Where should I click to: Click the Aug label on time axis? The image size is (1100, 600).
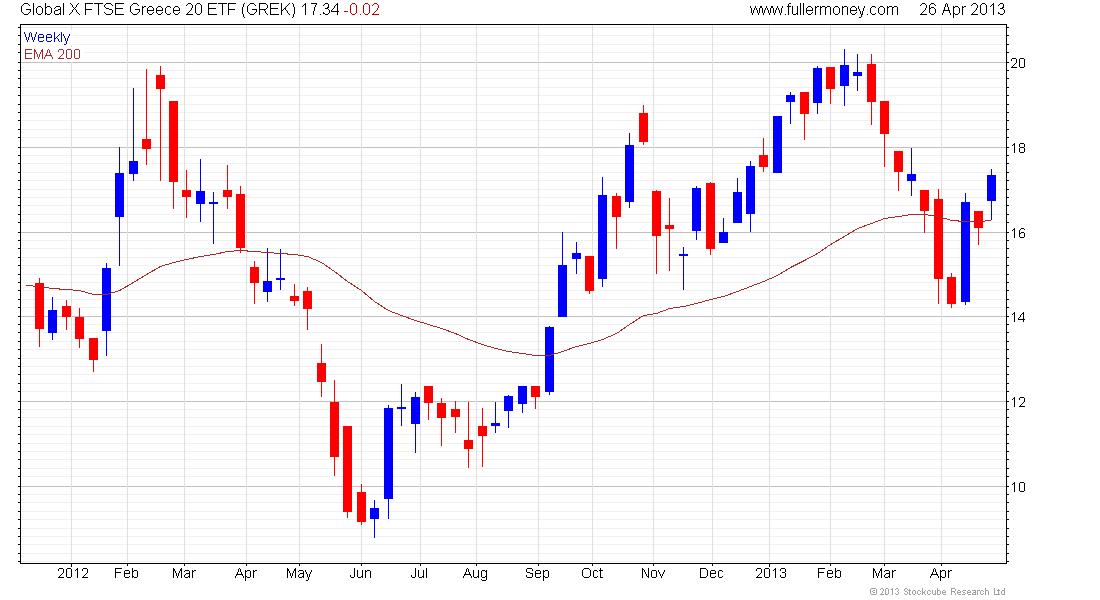[475, 573]
